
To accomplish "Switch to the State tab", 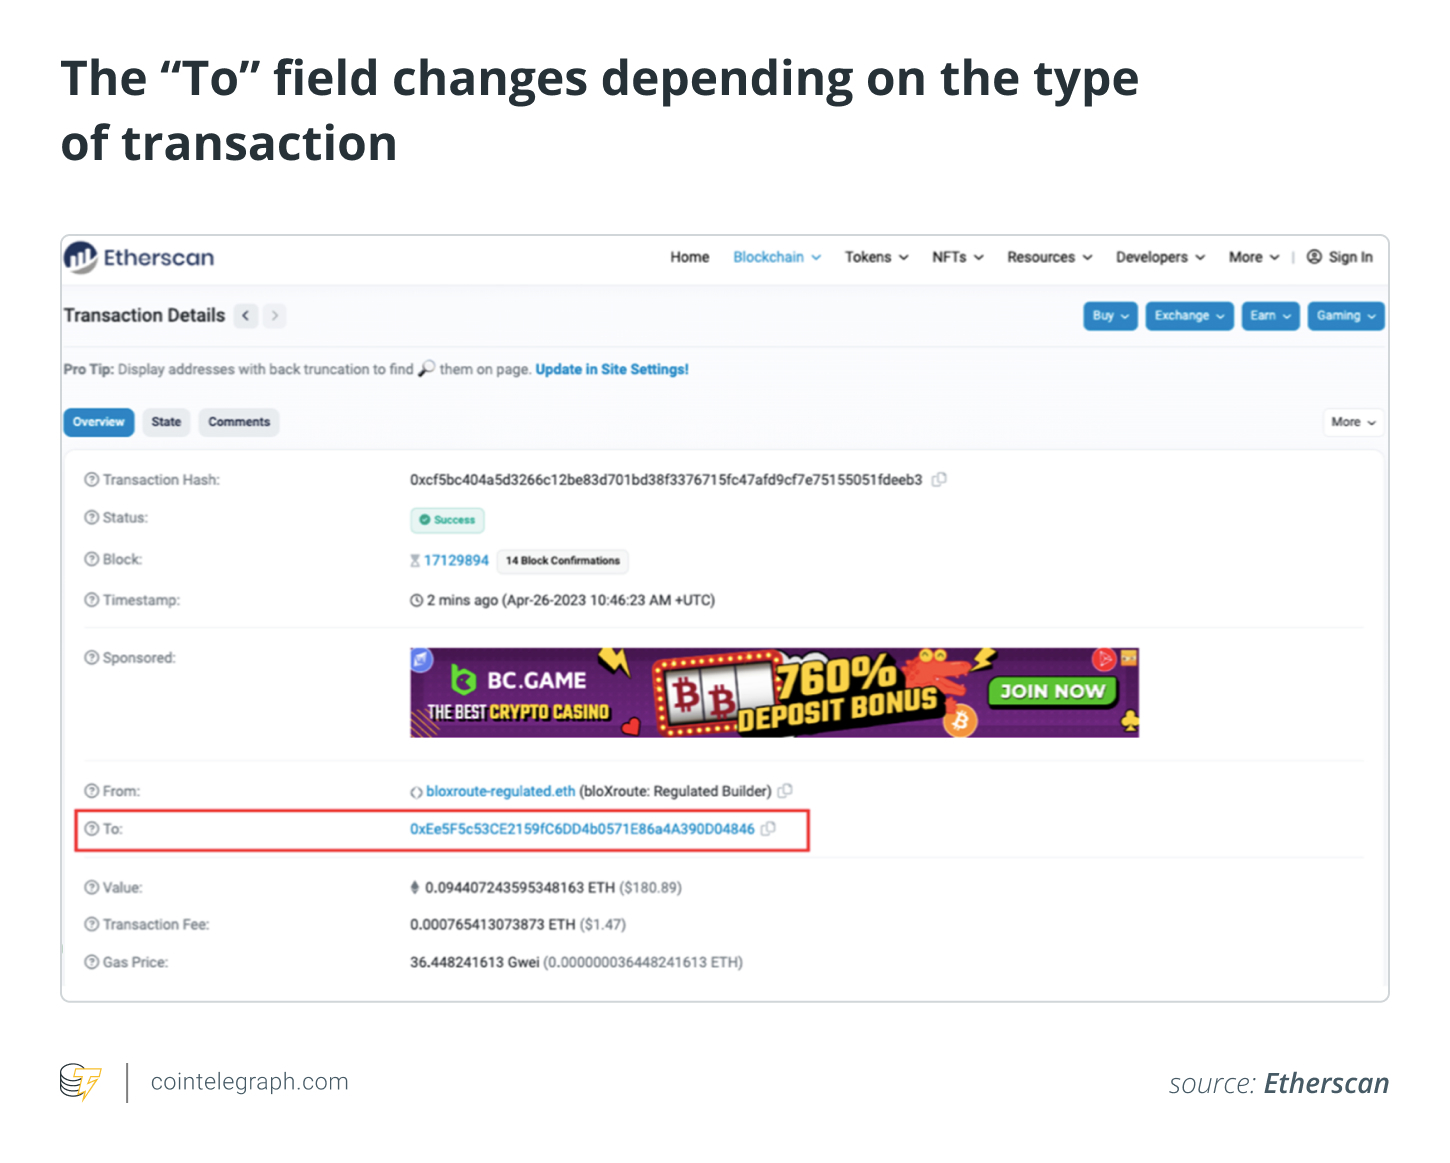I will click(x=166, y=422).
